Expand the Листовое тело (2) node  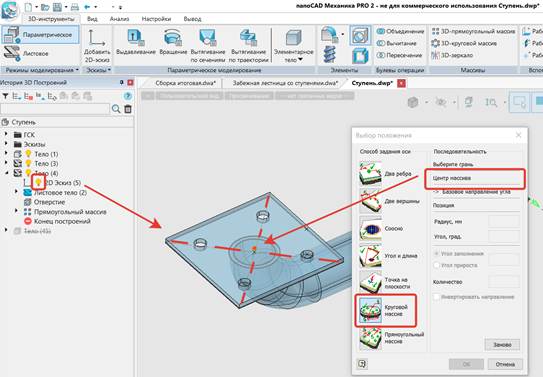tap(16, 191)
